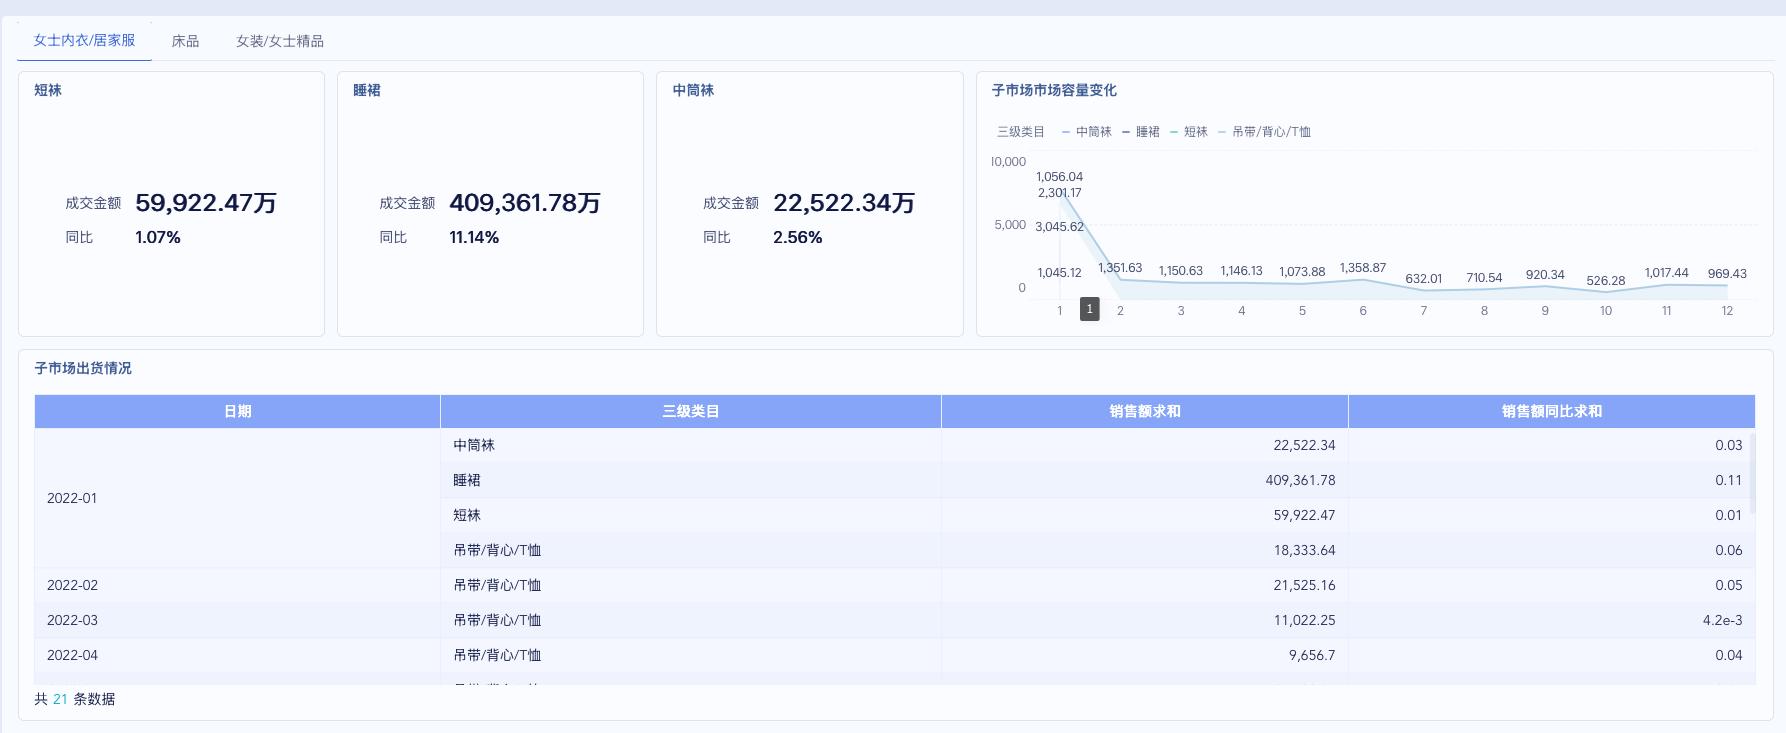
Task: Click the highlighted axis tooltip marker 1
Action: pyautogui.click(x=1090, y=309)
